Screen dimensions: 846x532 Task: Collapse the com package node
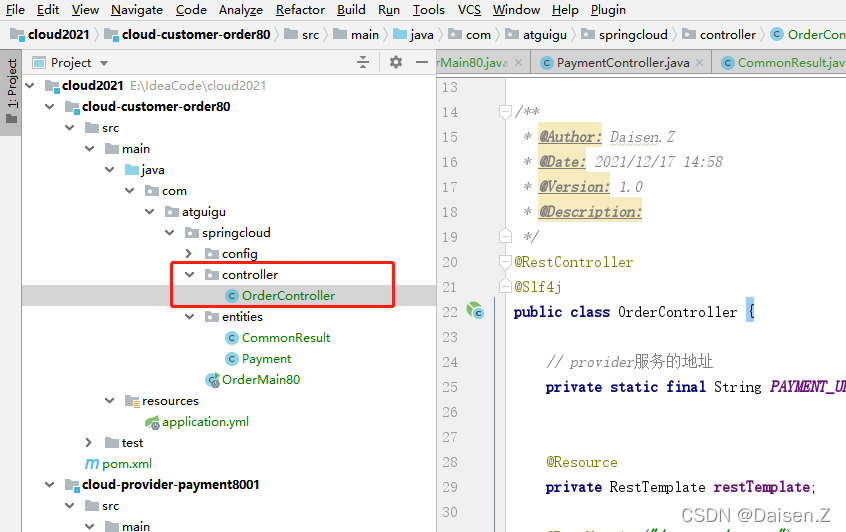point(130,190)
